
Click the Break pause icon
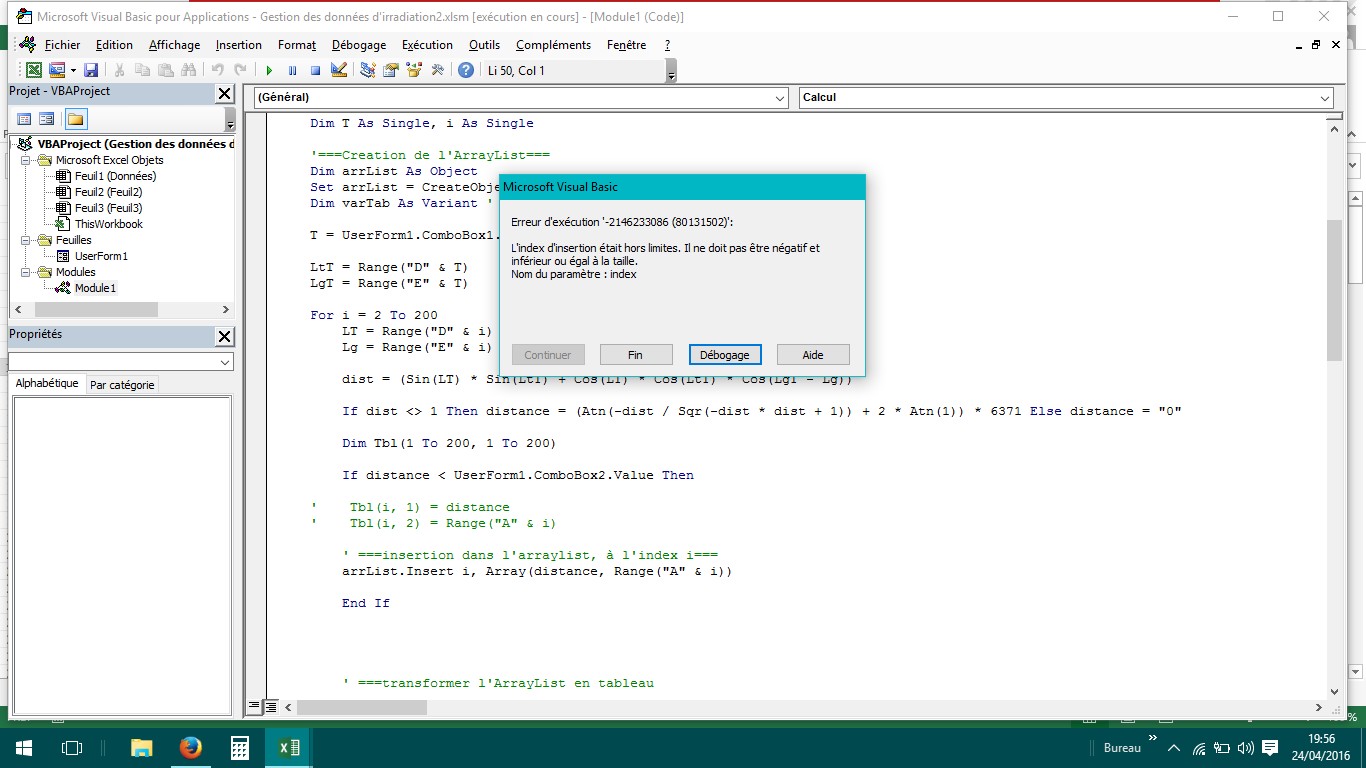click(292, 70)
